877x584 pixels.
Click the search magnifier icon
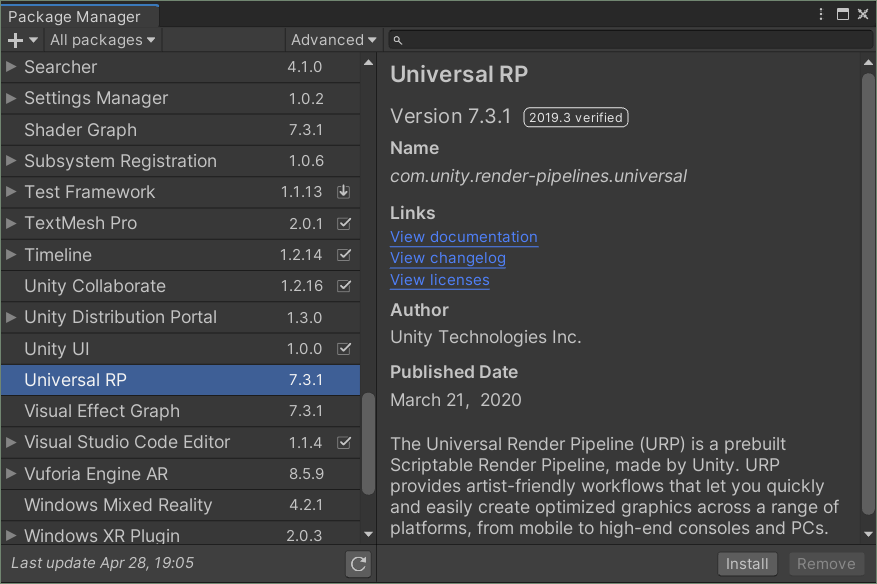click(396, 39)
